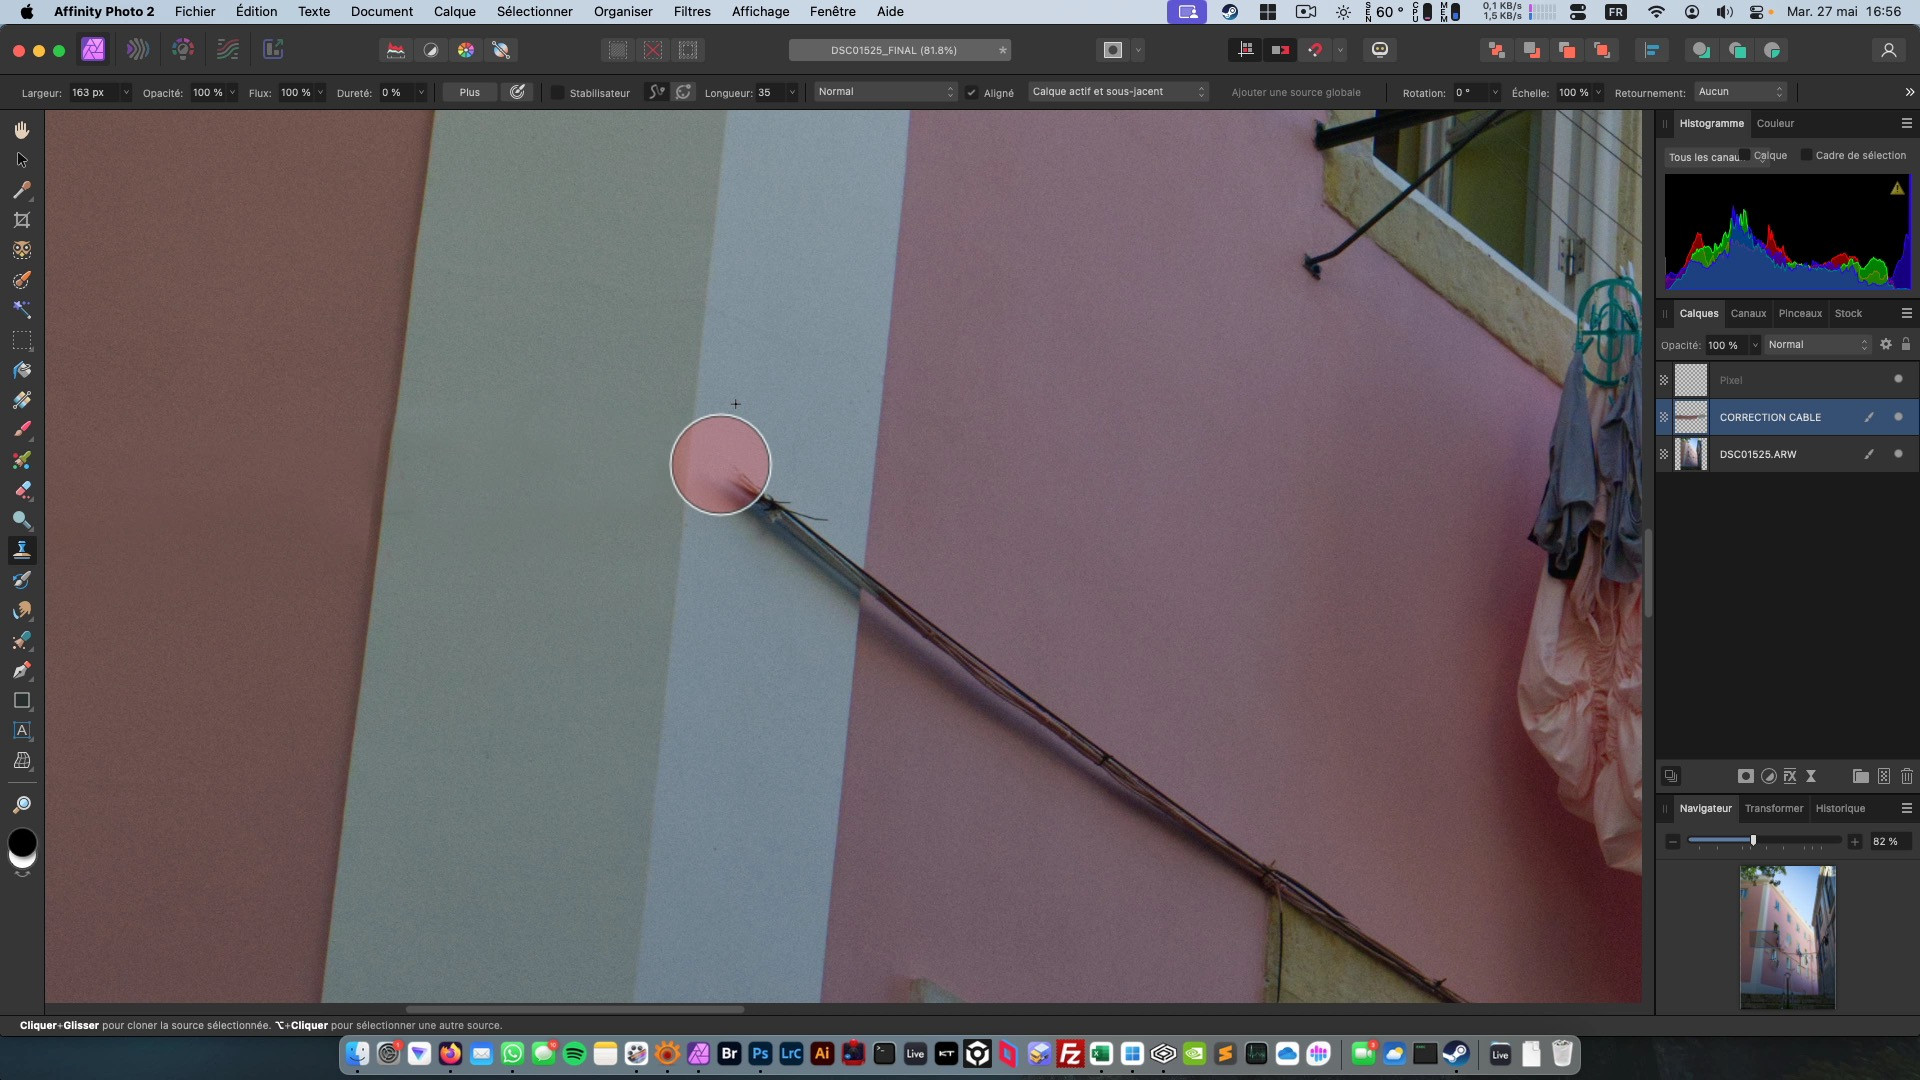Open the Retournement Aucun dropdown
The image size is (1920, 1080).
click(x=1740, y=92)
